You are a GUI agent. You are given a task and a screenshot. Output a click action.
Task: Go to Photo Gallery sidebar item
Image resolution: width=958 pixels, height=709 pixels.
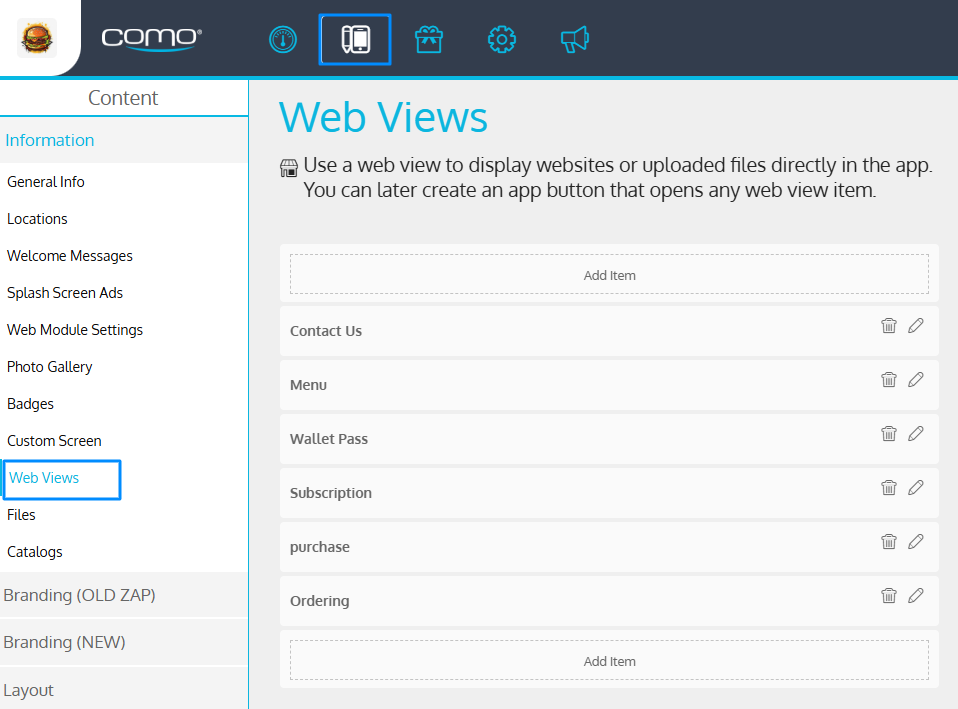(x=50, y=367)
